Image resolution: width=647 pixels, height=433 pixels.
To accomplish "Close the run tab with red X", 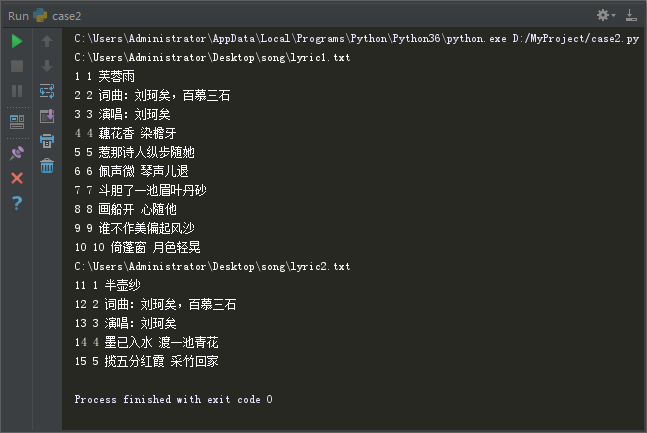I will [17, 178].
